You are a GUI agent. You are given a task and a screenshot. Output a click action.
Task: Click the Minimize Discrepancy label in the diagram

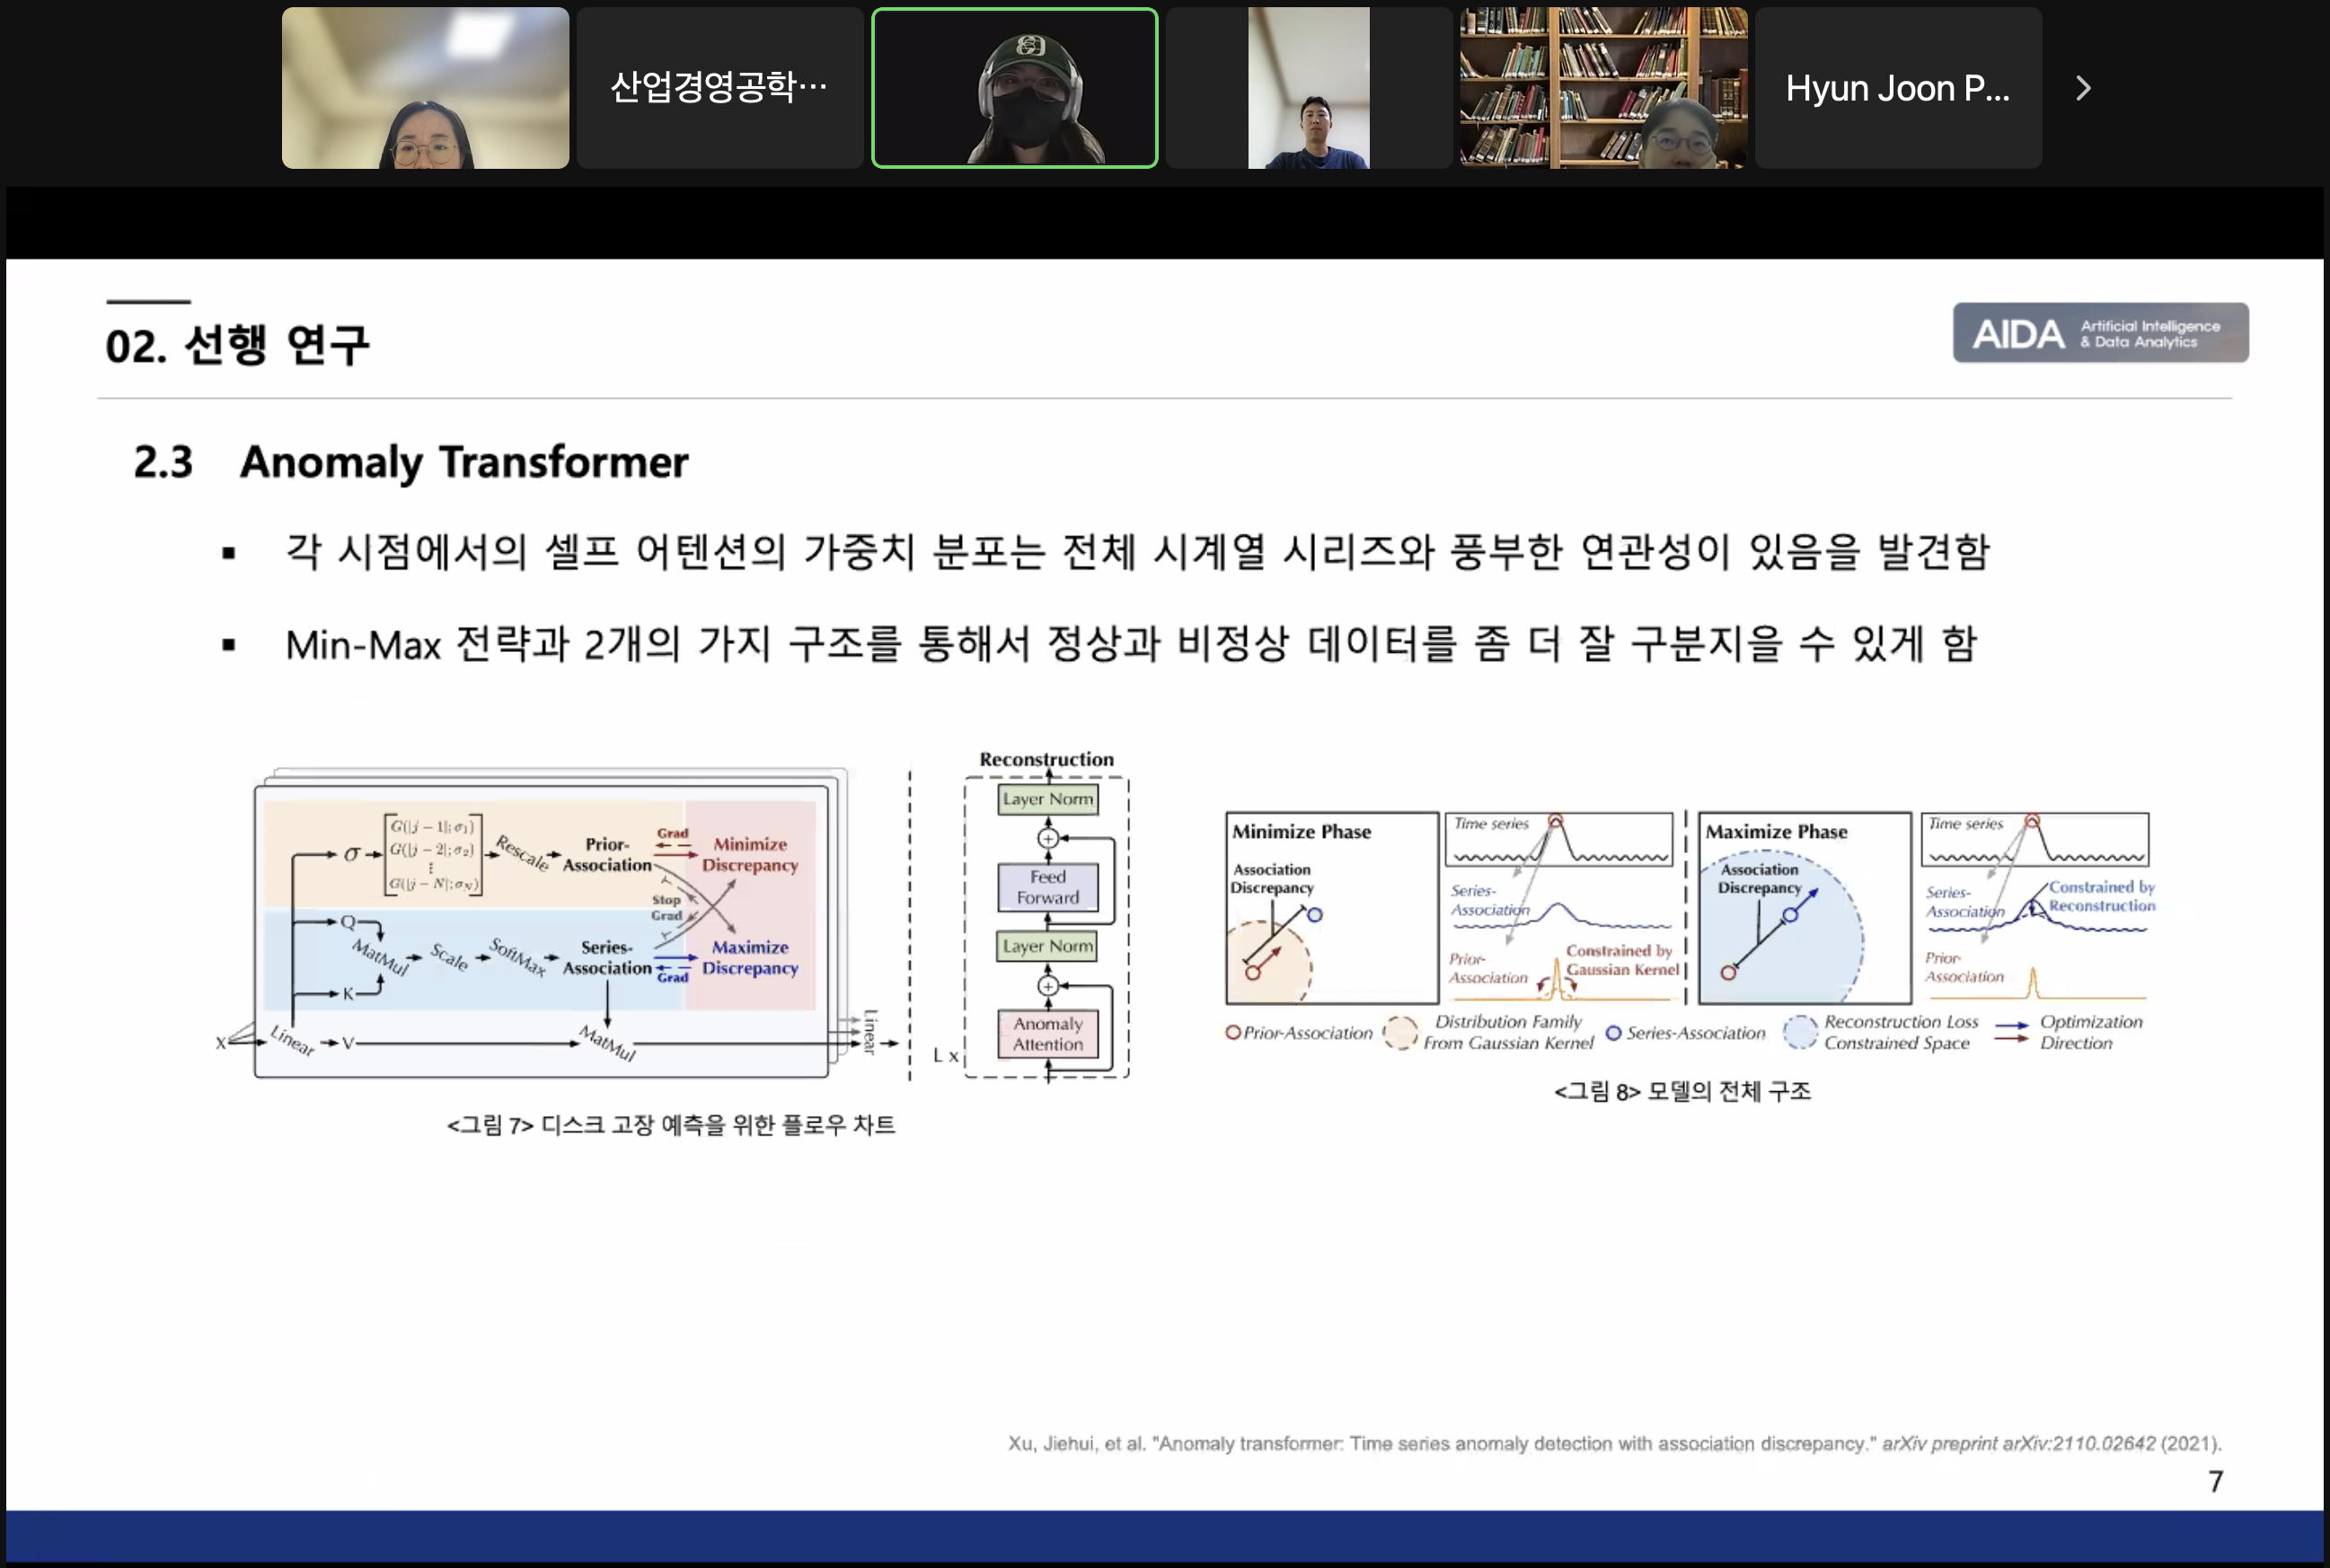coord(751,855)
